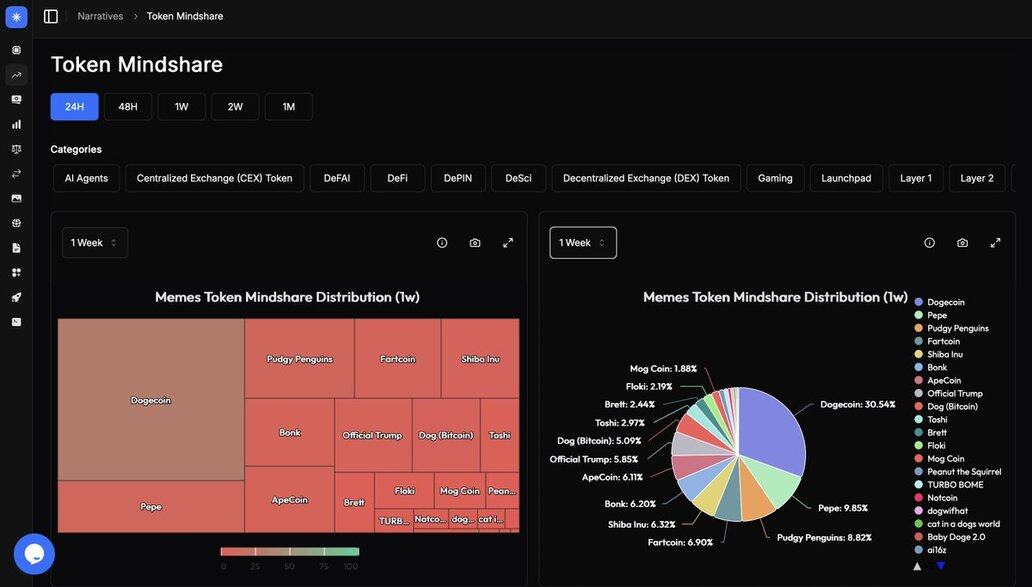Open the monitor icon in sidebar
This screenshot has width=1032, height=587.
[16, 99]
